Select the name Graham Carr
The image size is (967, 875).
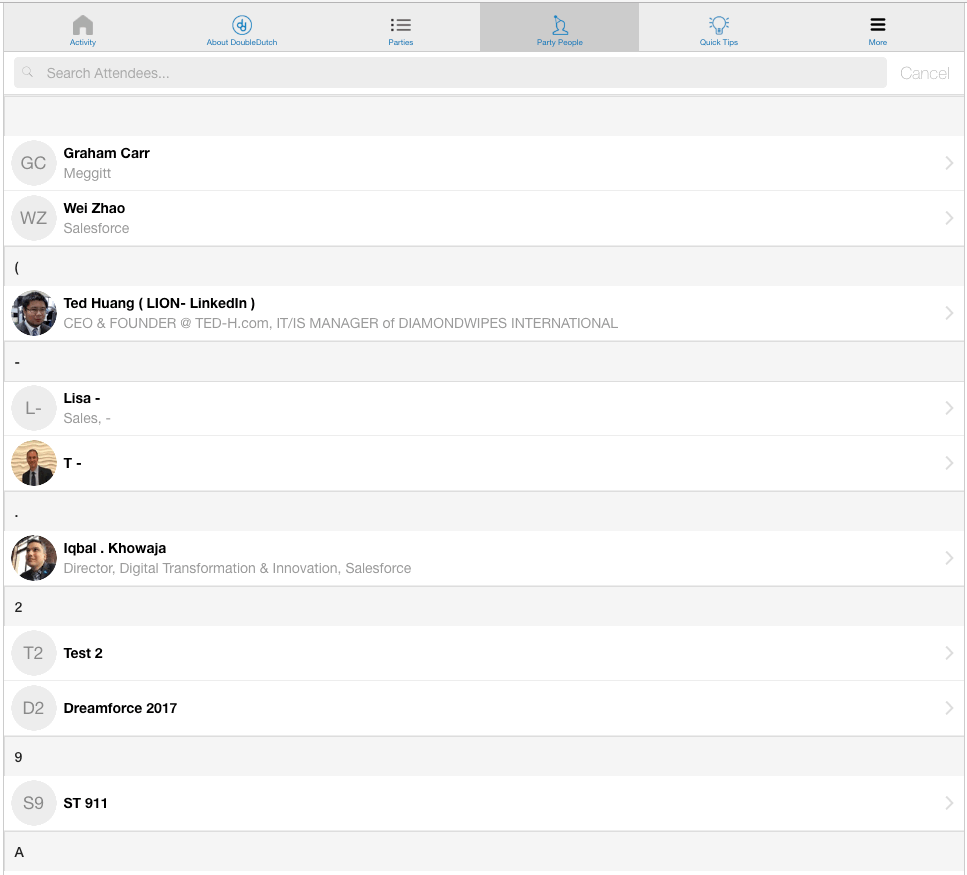coord(106,153)
